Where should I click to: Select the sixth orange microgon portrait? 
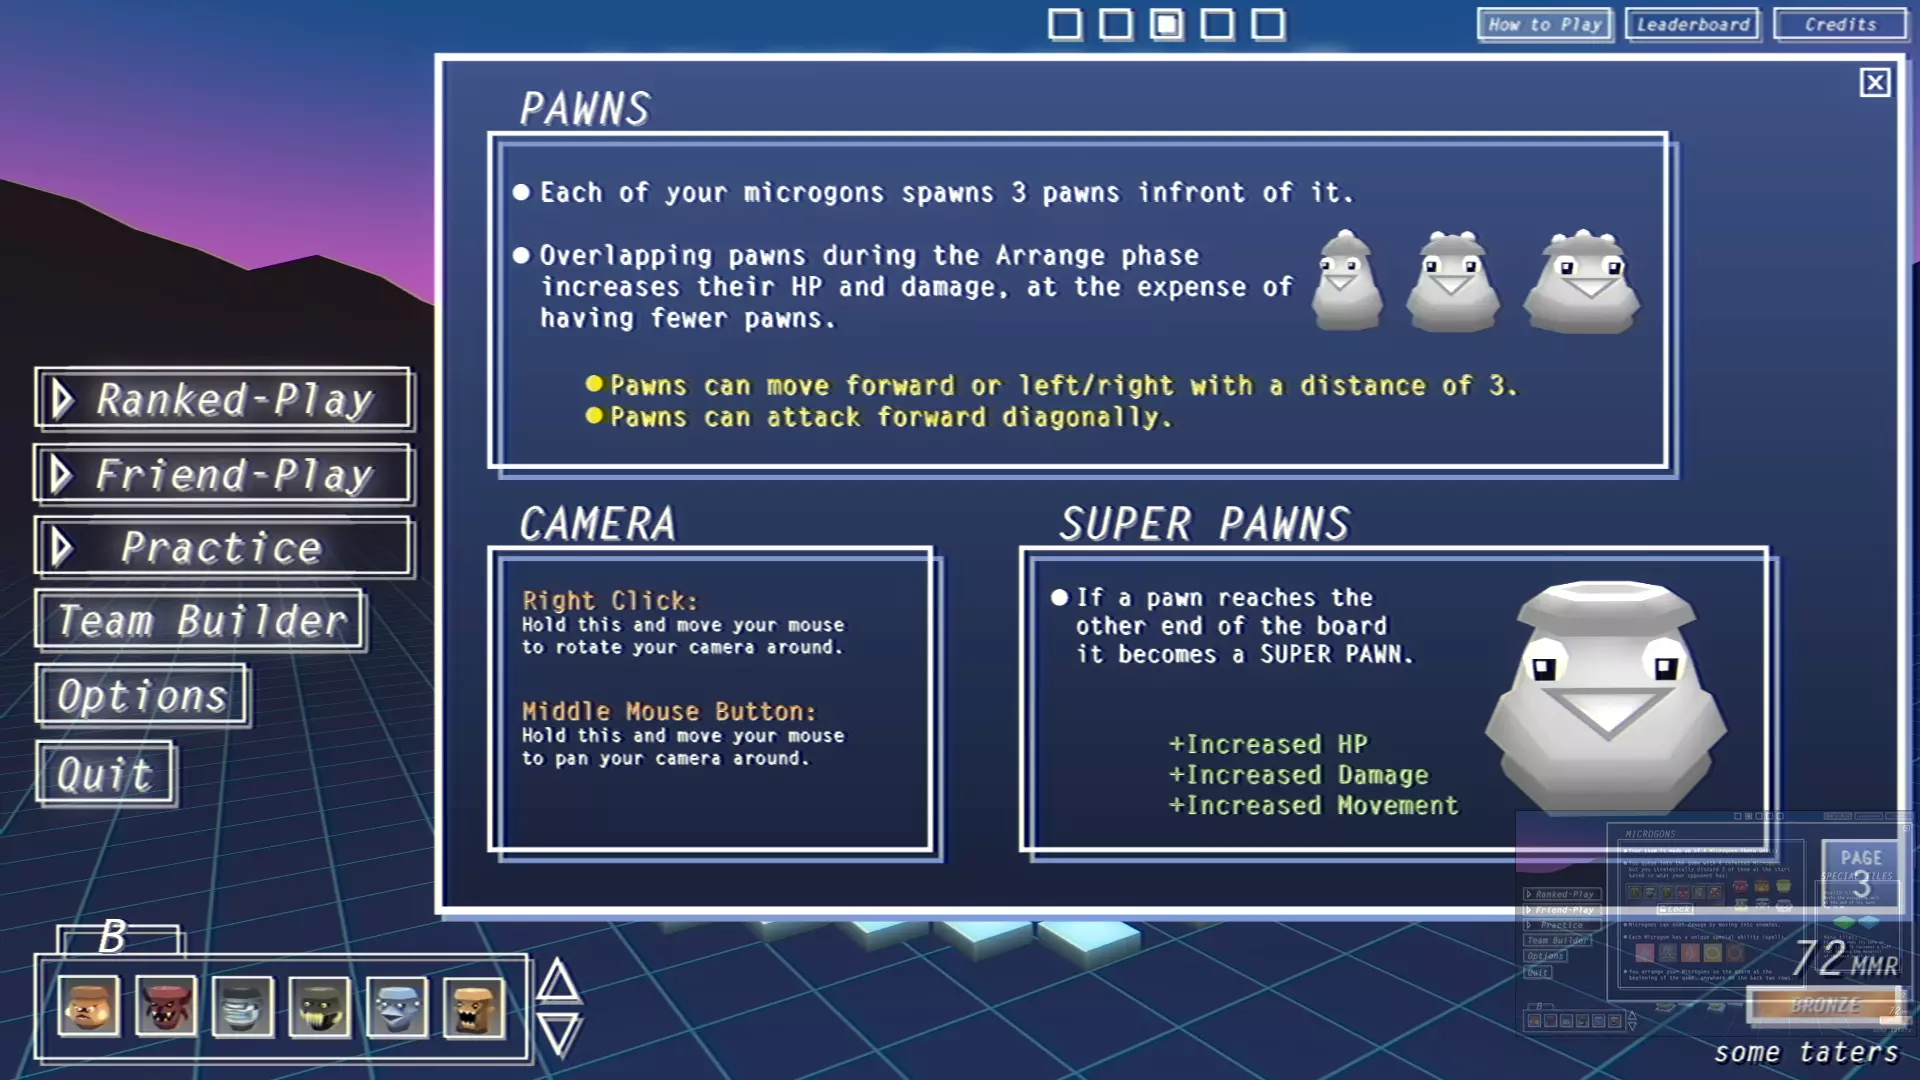point(473,1006)
